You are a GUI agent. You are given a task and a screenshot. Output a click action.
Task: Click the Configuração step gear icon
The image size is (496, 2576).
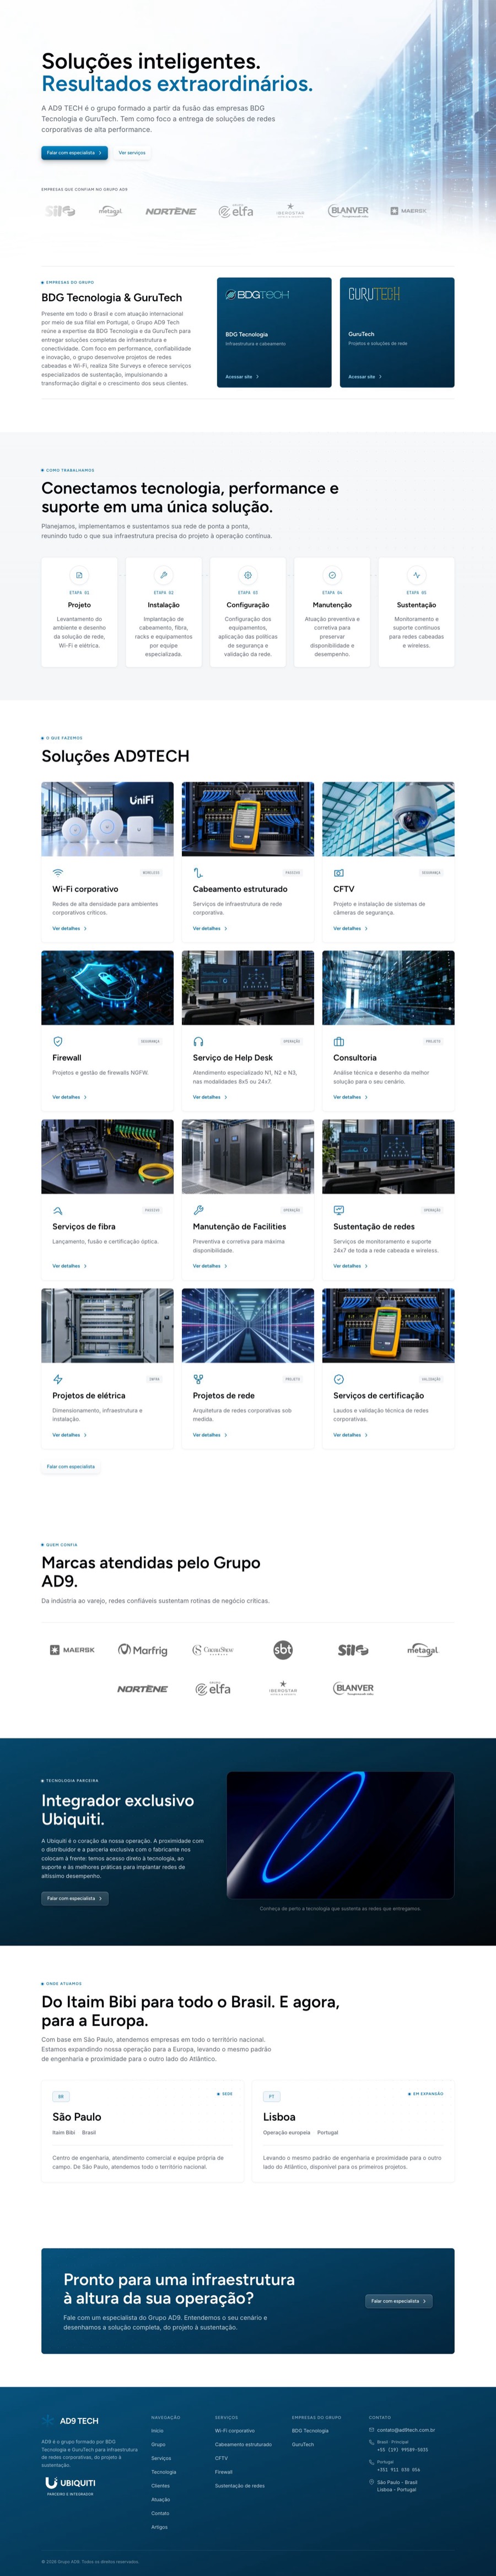click(x=248, y=575)
